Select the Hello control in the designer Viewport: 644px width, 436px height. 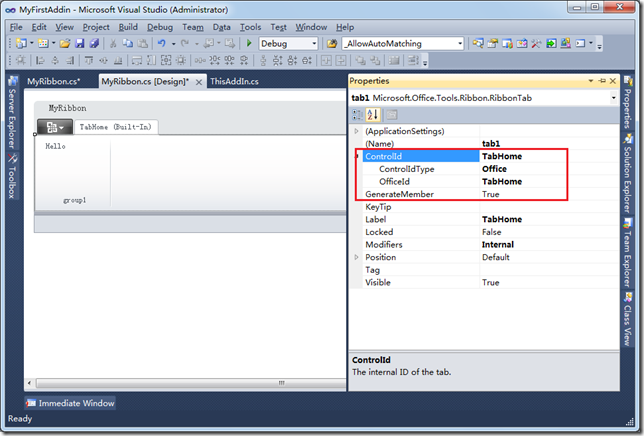pyautogui.click(x=55, y=146)
